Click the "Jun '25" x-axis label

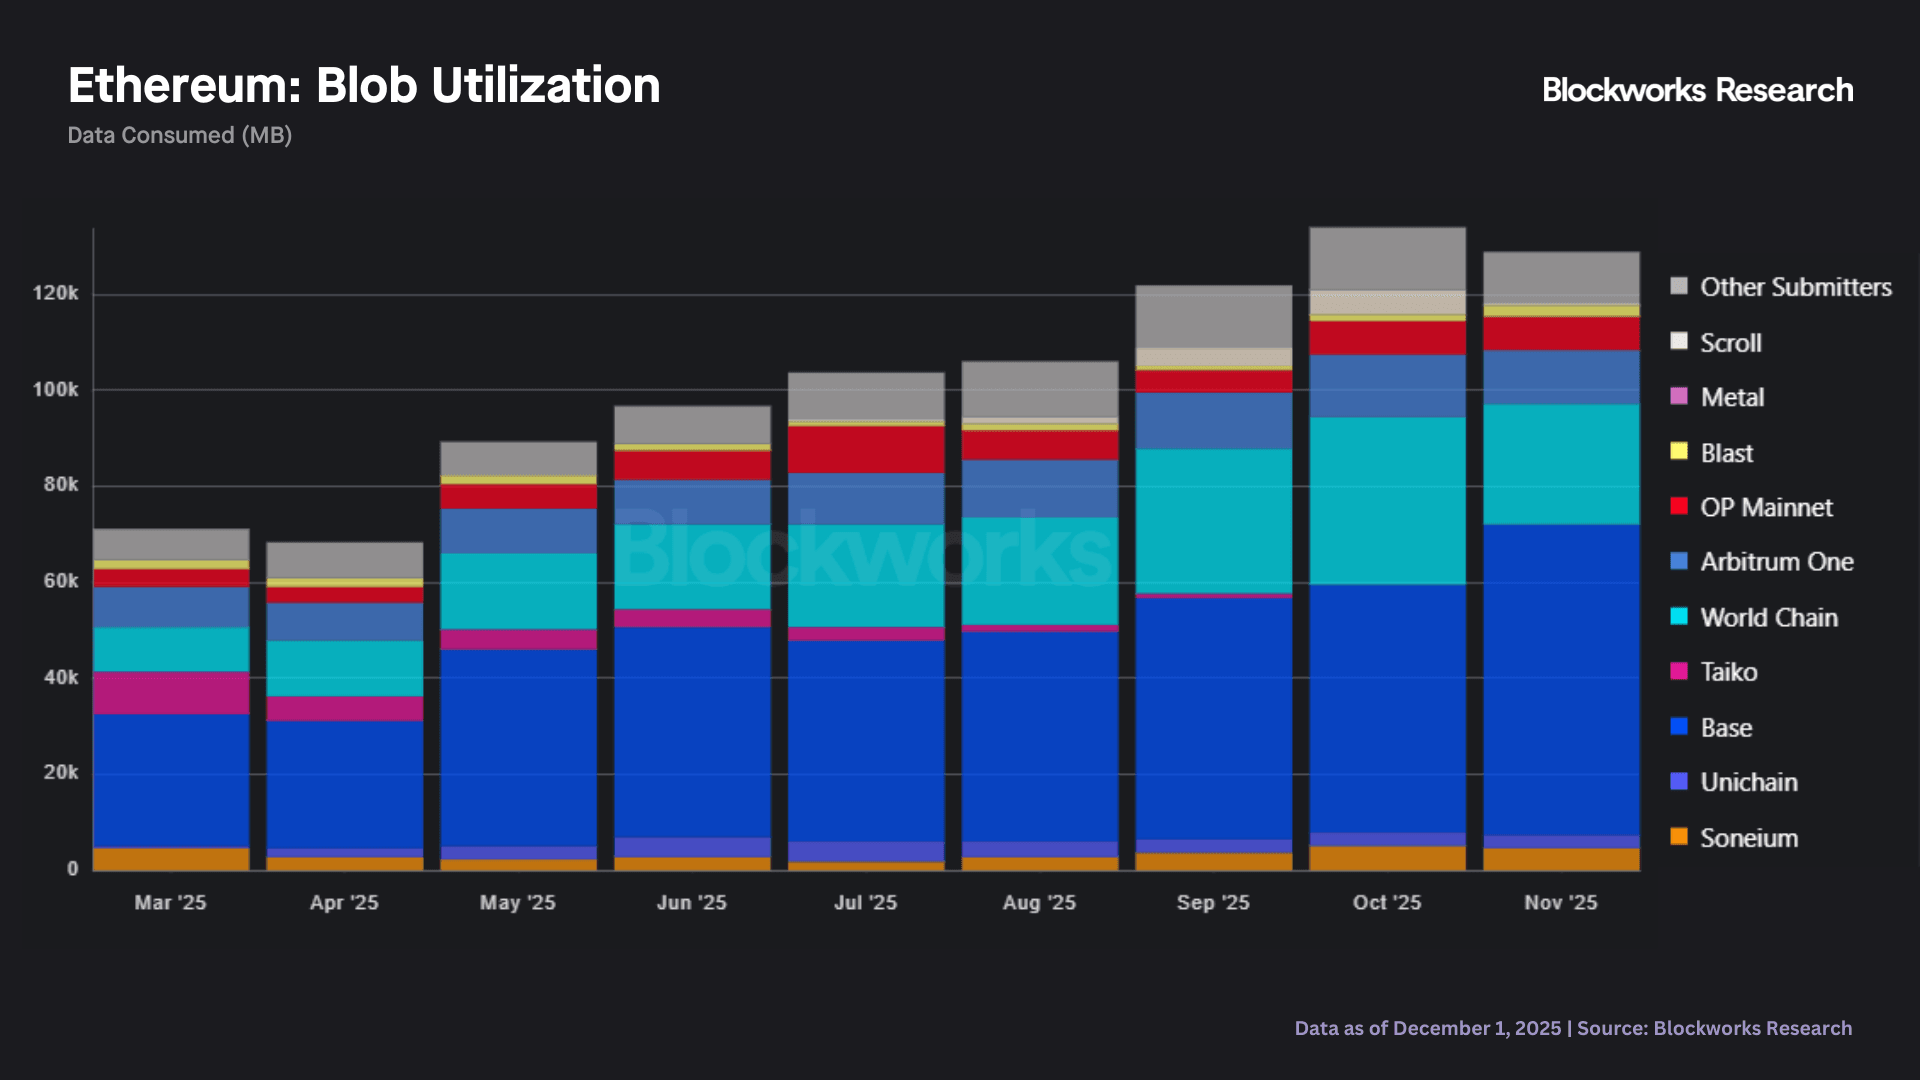[691, 902]
